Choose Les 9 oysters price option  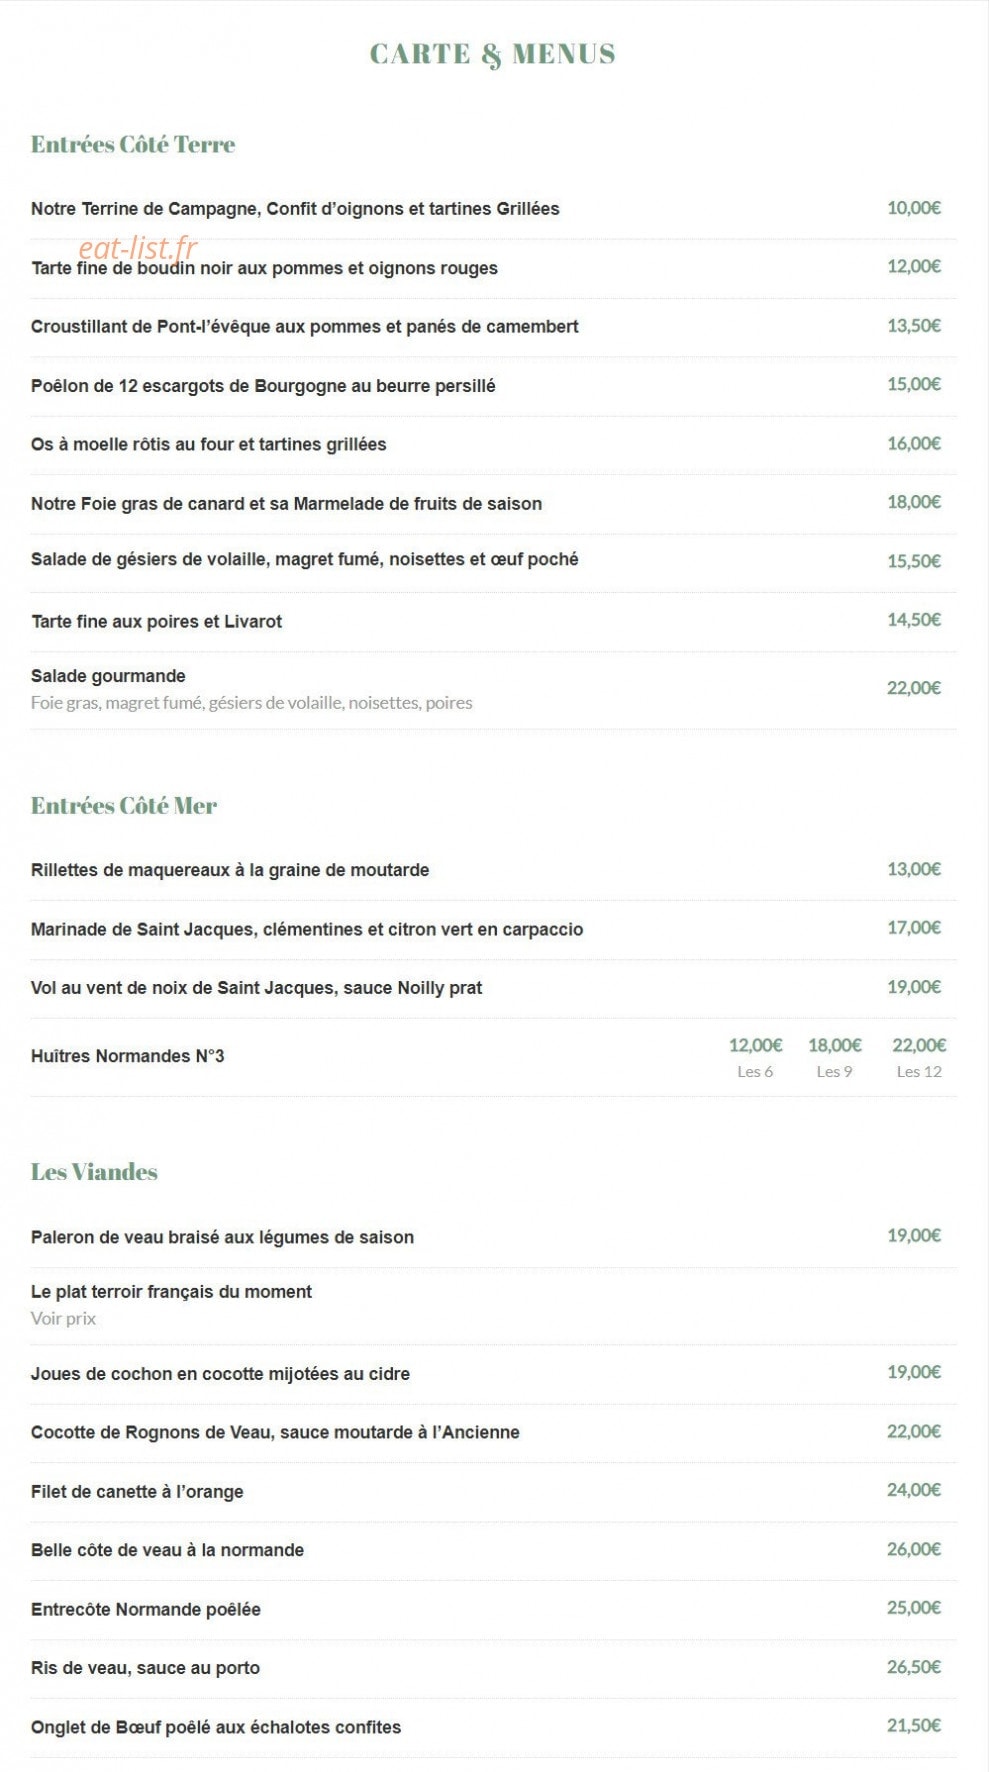click(x=835, y=1058)
